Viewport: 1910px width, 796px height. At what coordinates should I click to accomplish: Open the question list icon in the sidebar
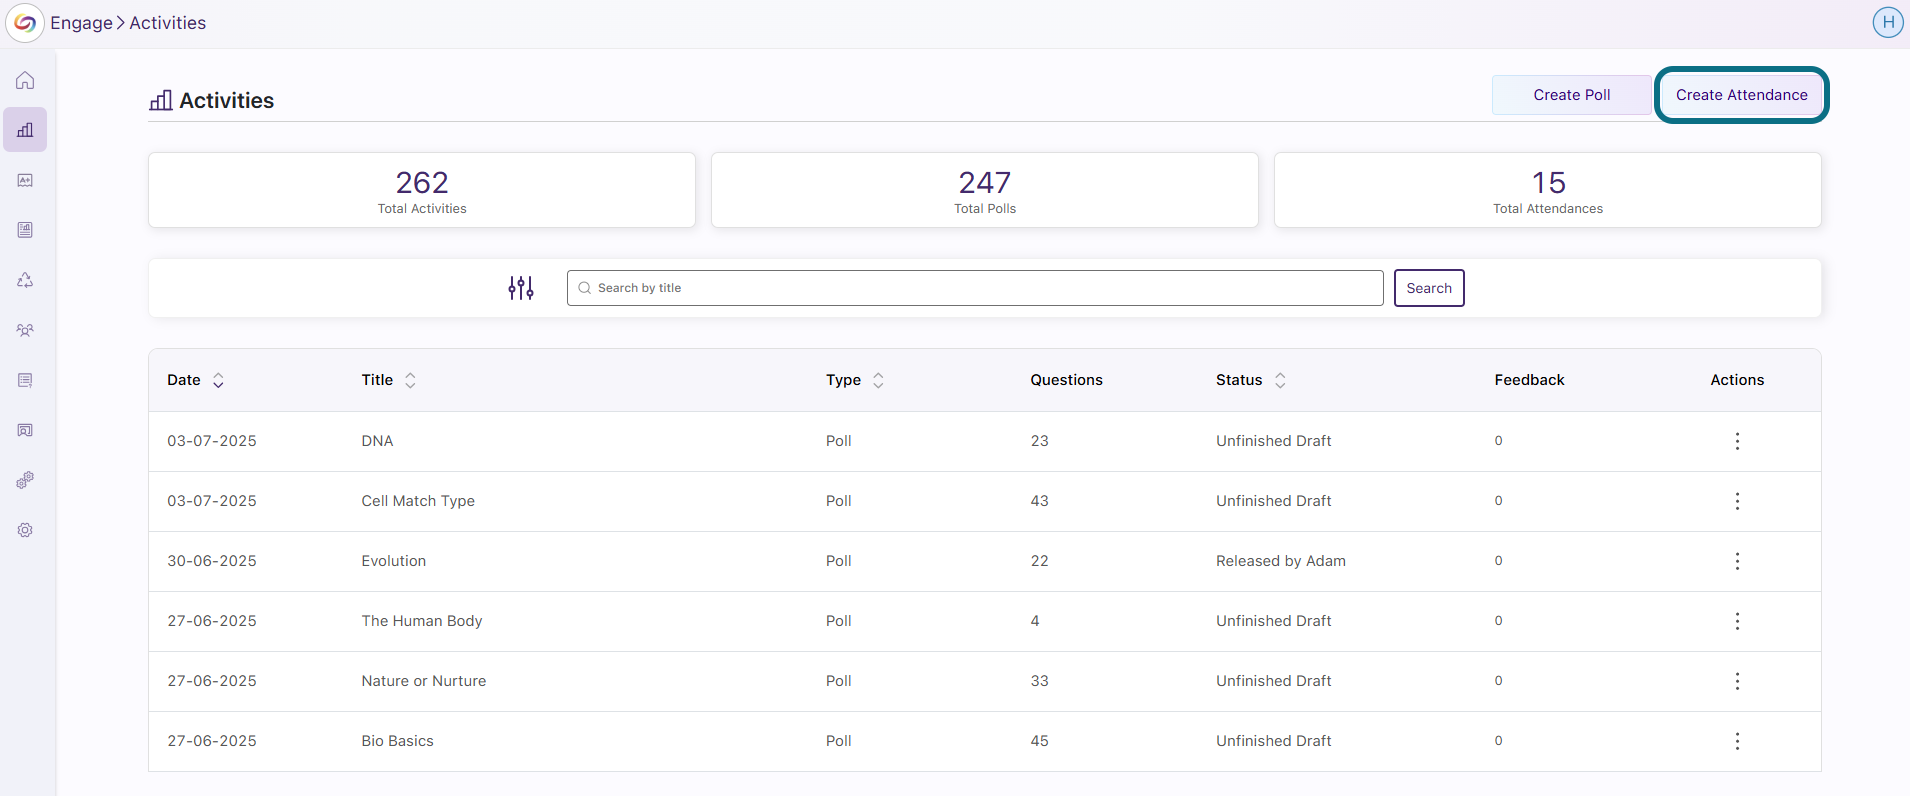tap(25, 380)
